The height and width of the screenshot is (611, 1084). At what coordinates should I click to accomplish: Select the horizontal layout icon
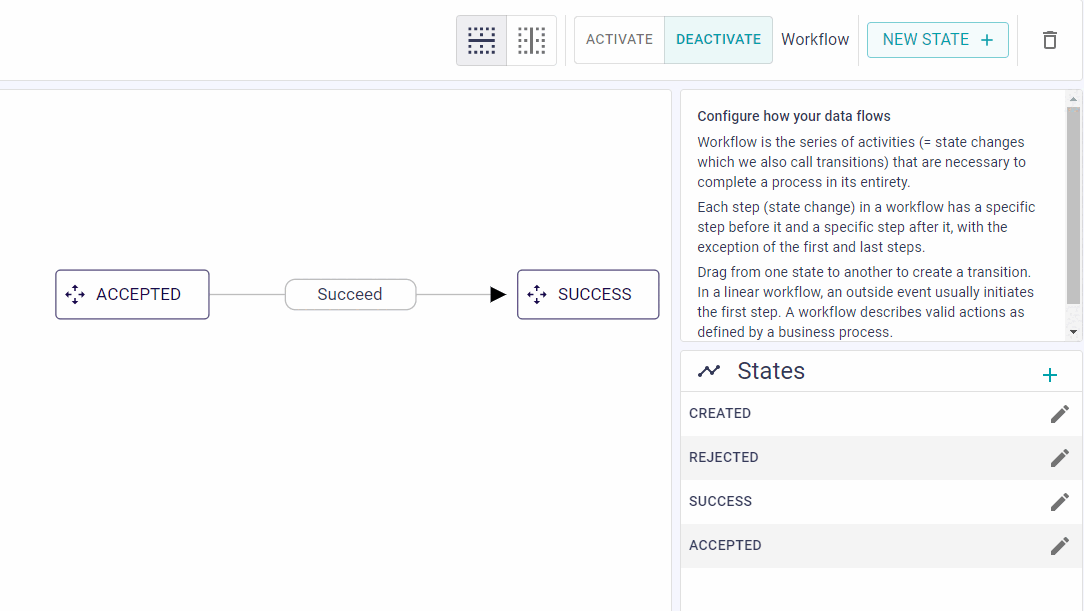[x=481, y=40]
